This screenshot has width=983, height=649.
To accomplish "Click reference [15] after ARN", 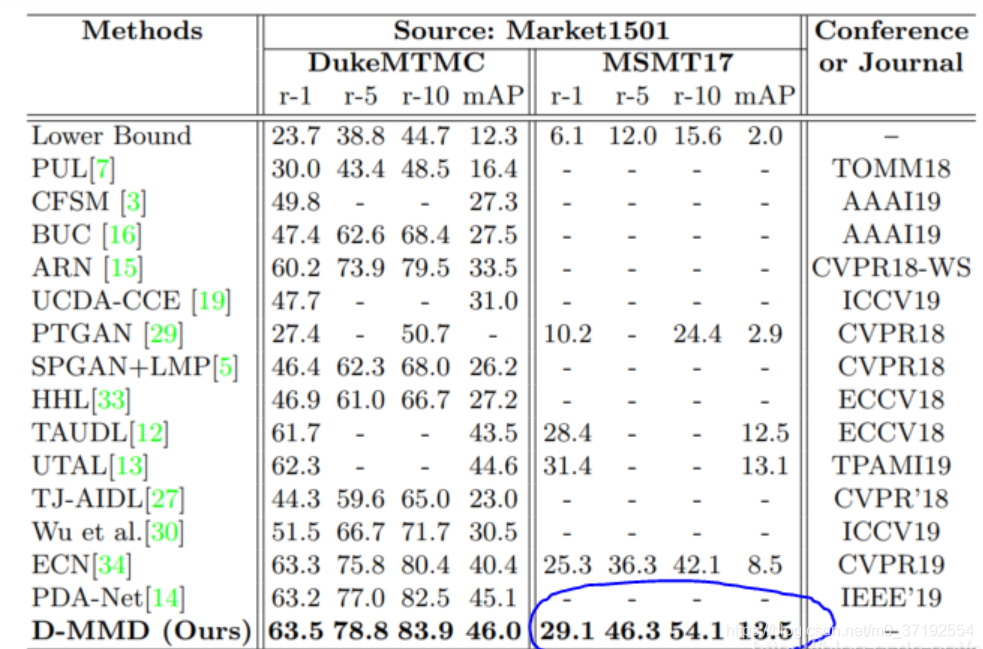I will pos(124,268).
